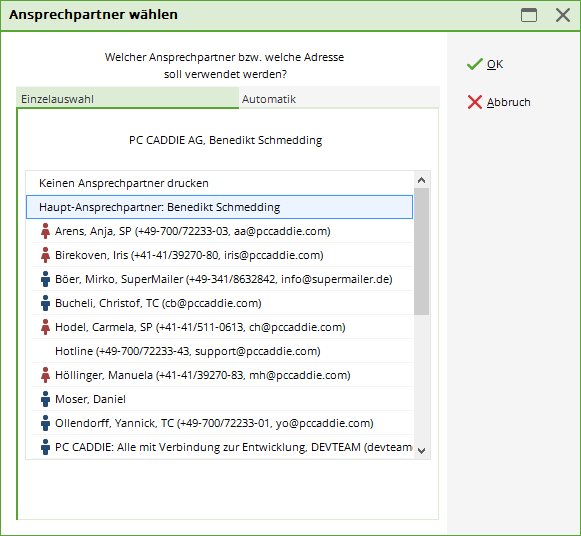Maximize the Ansprechpartner wählen dialog
Screen dimensions: 581x536
point(529,15)
